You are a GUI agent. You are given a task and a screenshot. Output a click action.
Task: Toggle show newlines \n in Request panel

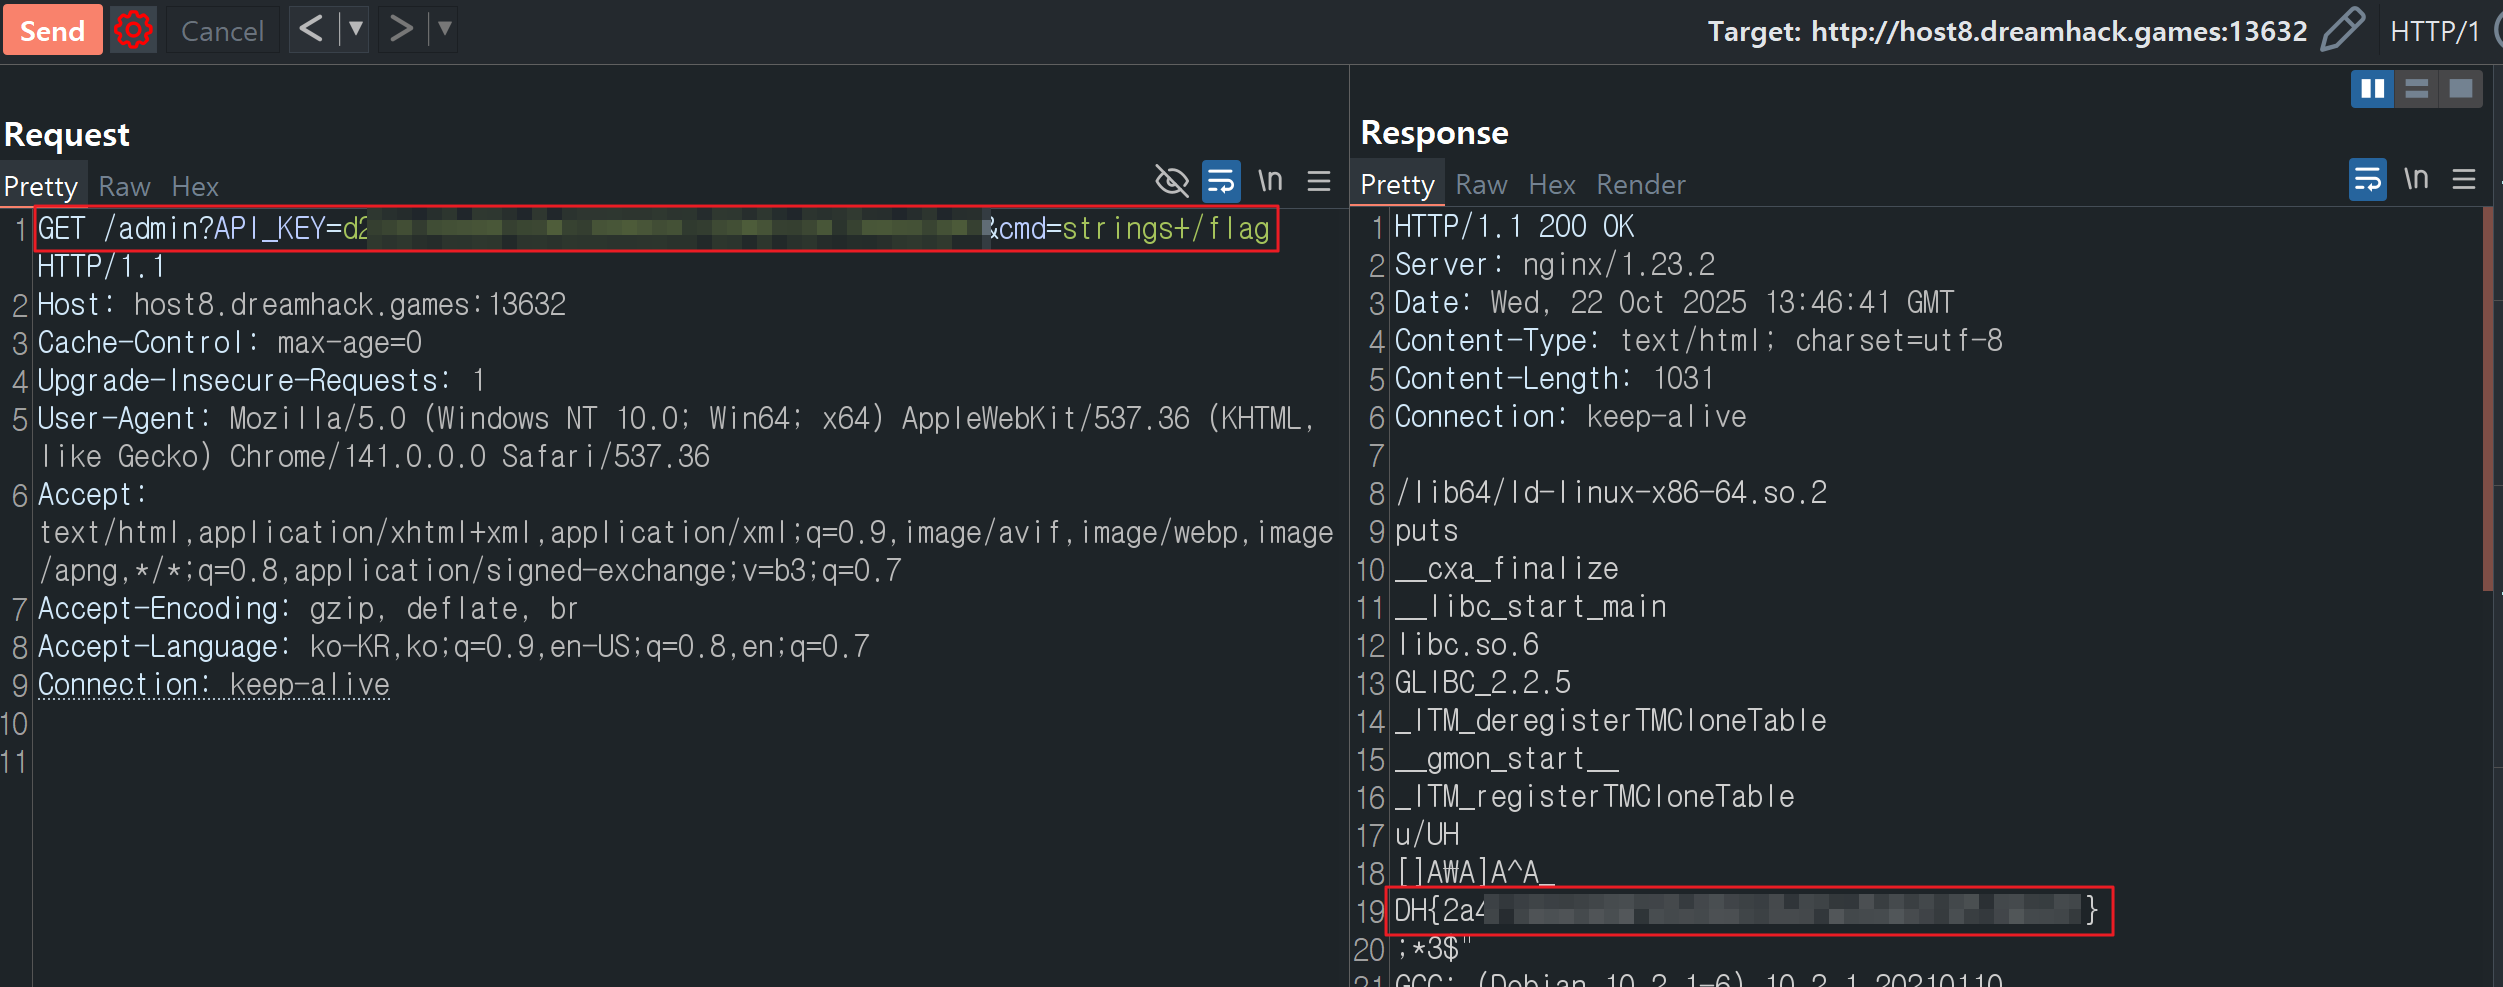click(x=1270, y=181)
